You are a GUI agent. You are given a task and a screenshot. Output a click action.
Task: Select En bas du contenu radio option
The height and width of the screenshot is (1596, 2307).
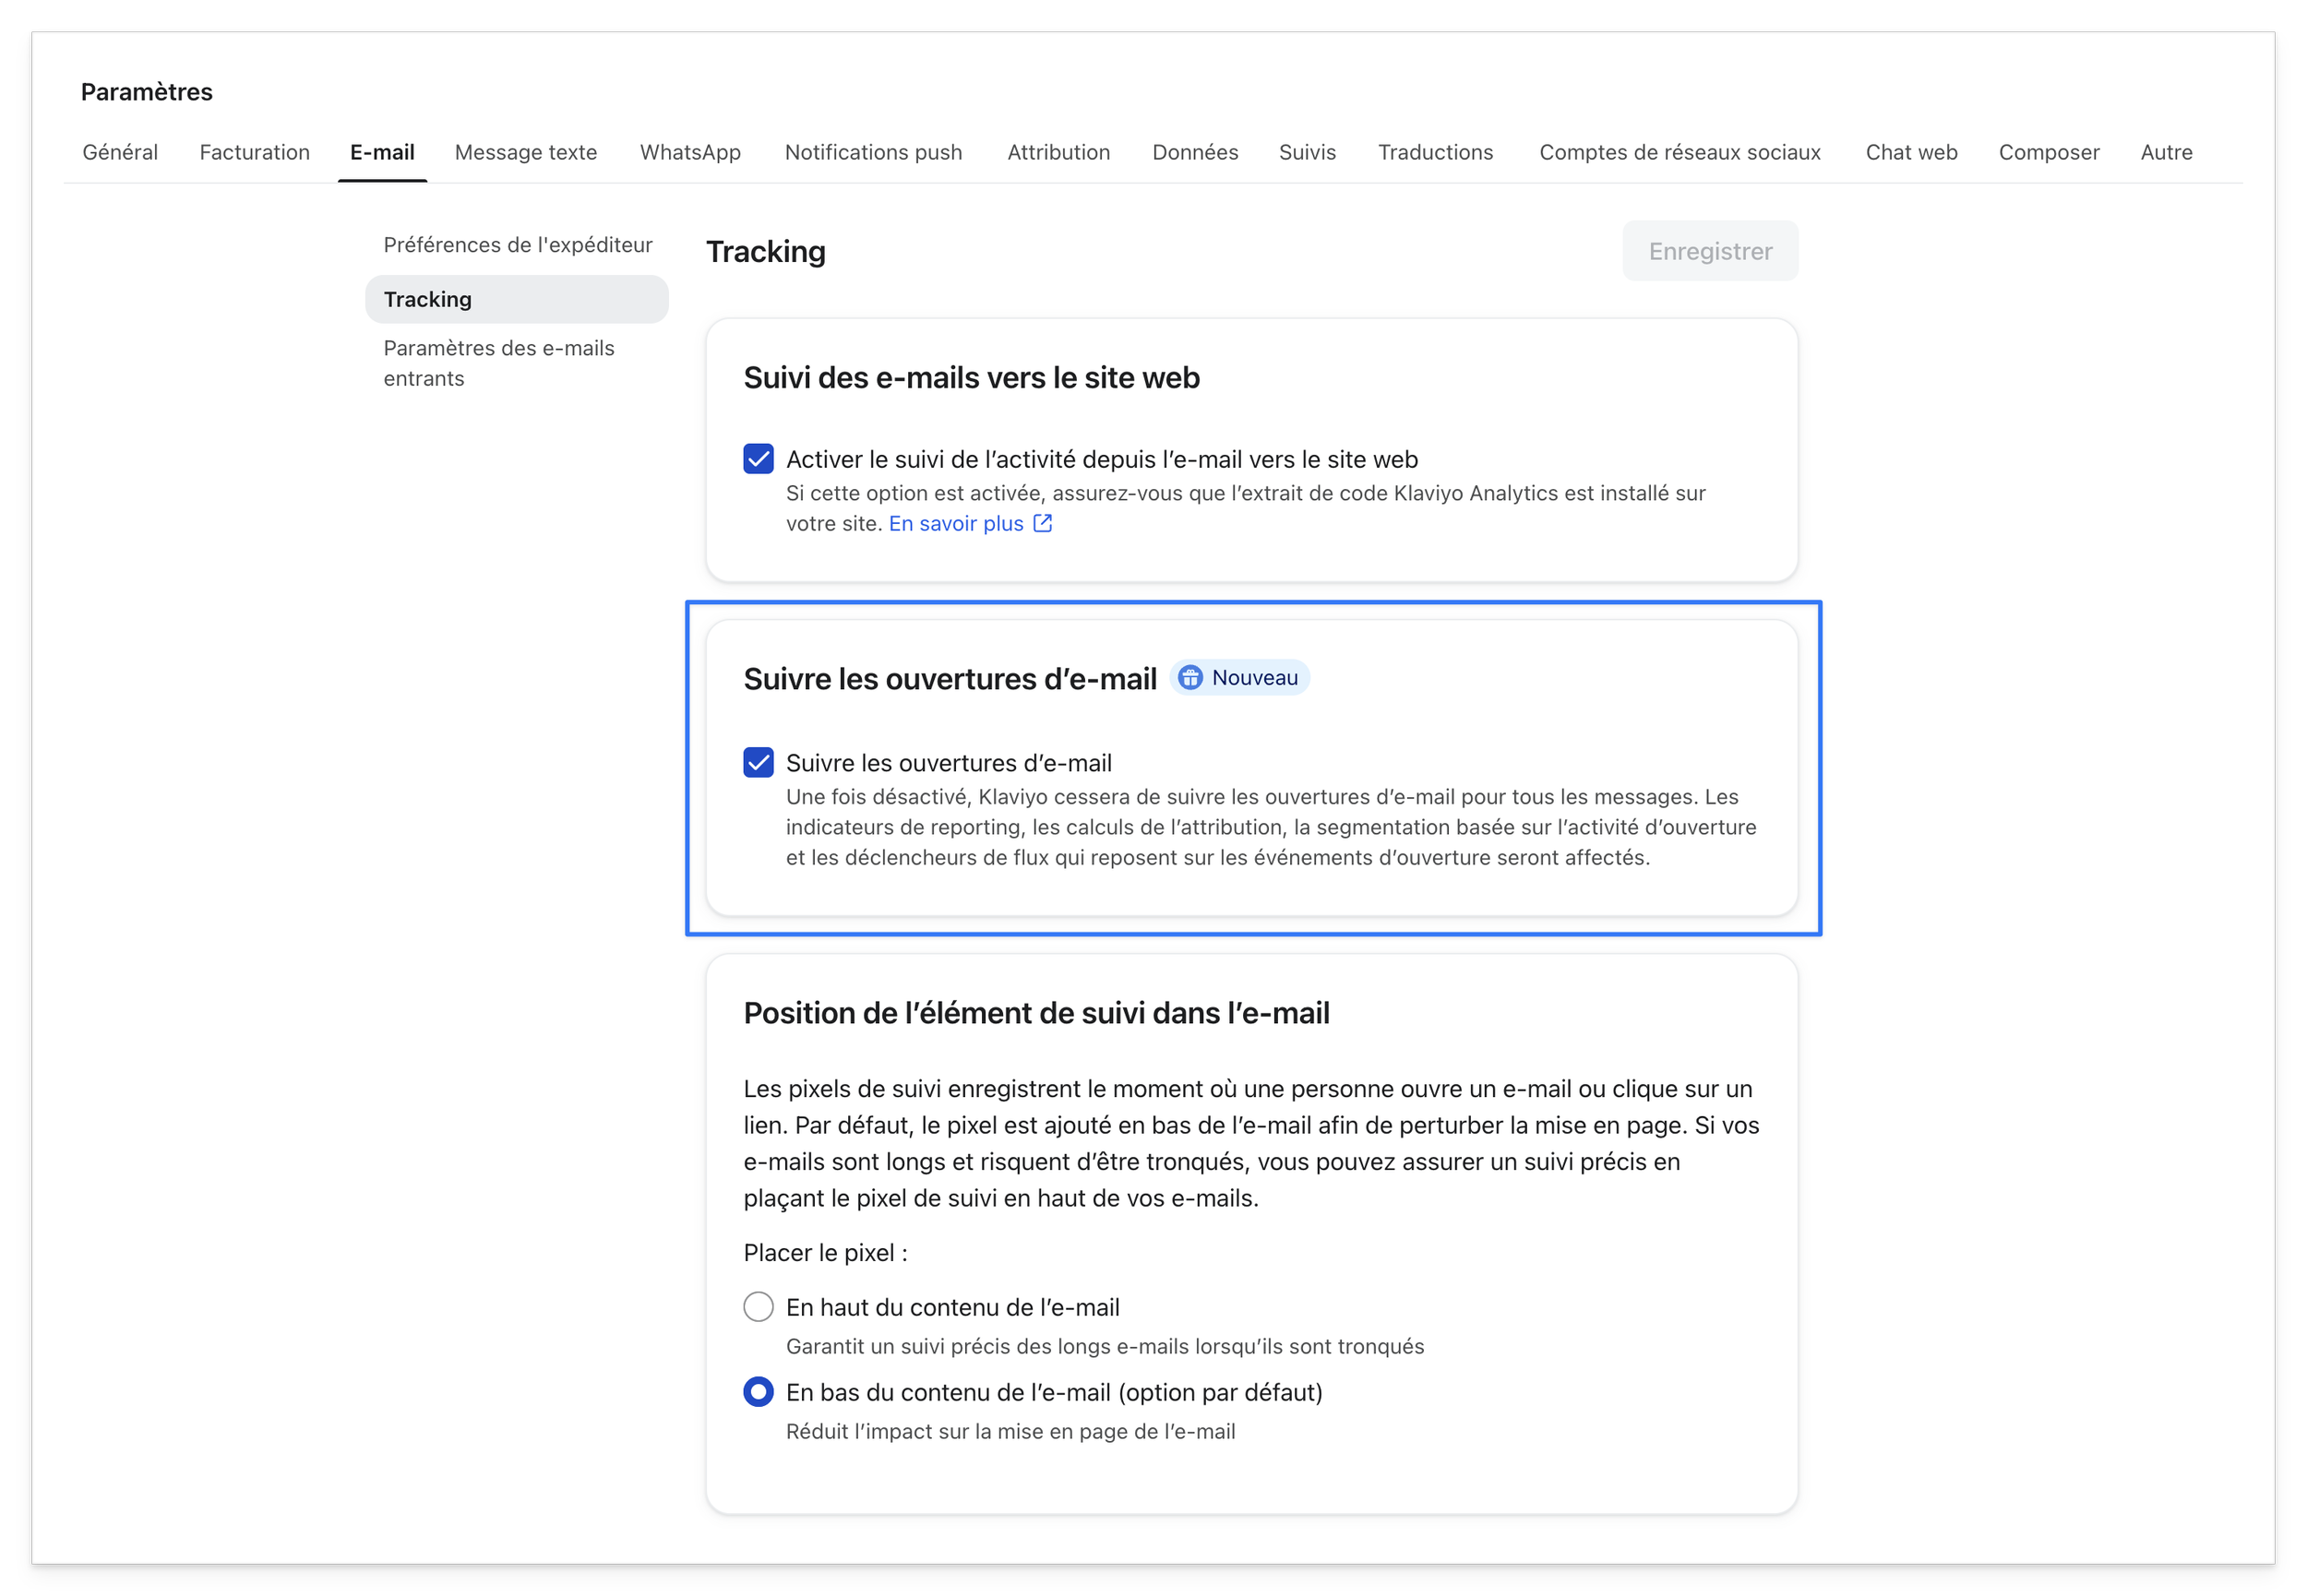[x=758, y=1392]
